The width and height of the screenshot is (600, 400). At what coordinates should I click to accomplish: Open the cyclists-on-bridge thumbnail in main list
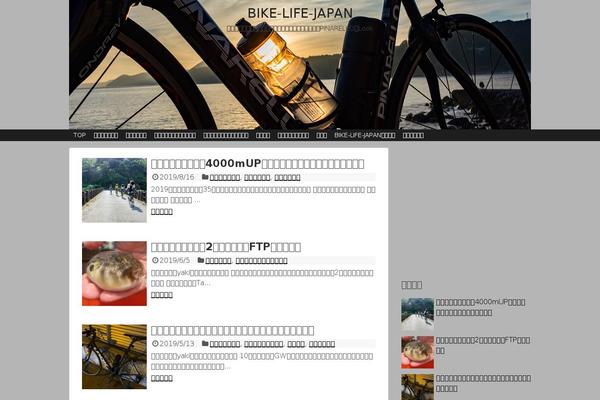click(x=114, y=190)
